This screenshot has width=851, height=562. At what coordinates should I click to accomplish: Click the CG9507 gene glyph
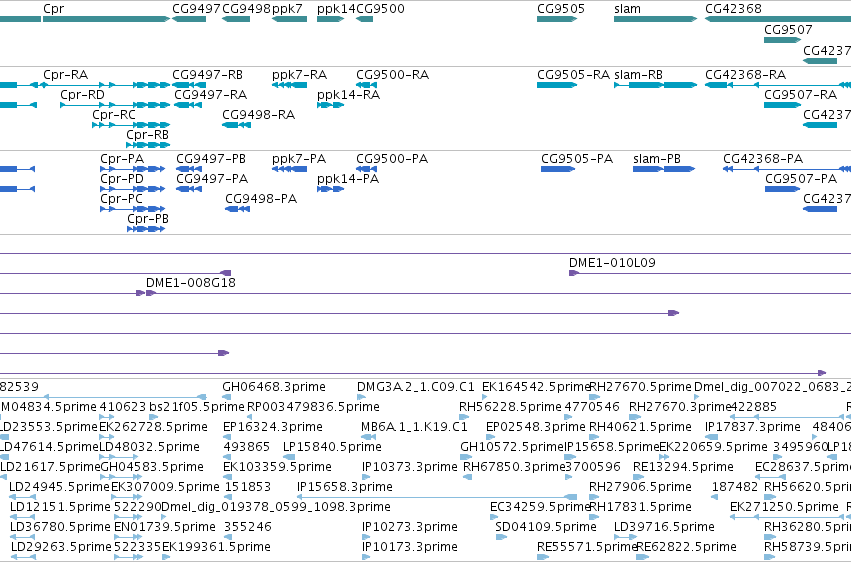tap(783, 40)
